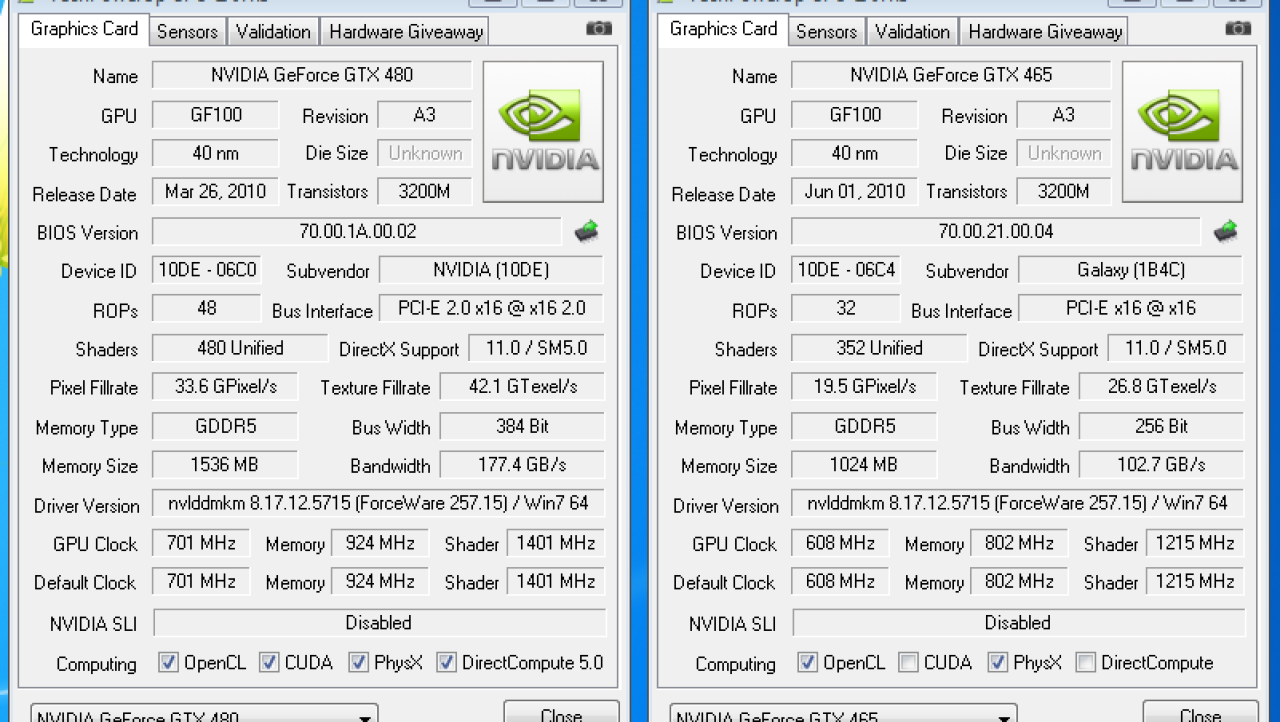This screenshot has width=1280, height=722.
Task: Save BIOS using chip icon in GTX 480 window
Action: [587, 232]
